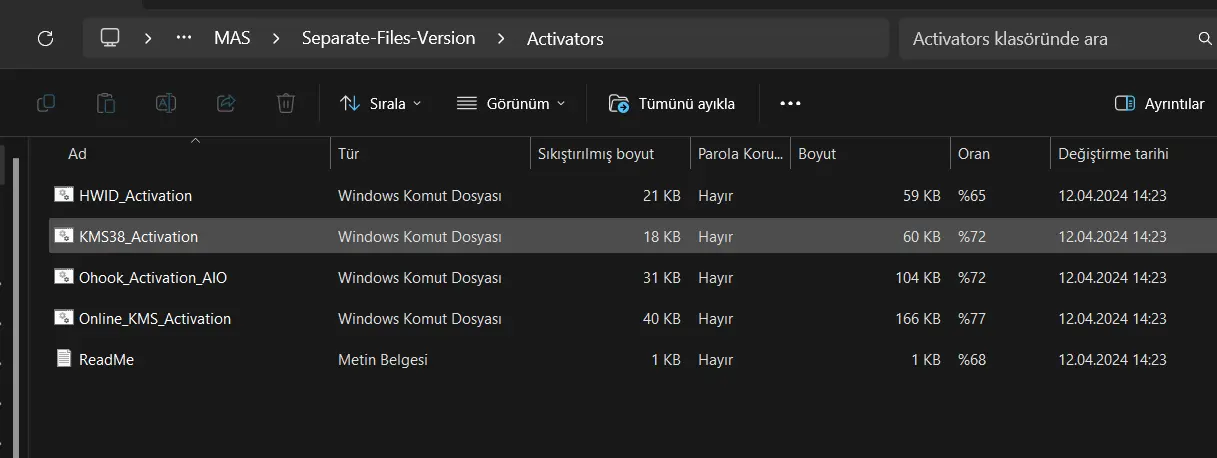
Task: Click Hayır in the Ohook_Activation_AIO row
Action: pos(716,278)
